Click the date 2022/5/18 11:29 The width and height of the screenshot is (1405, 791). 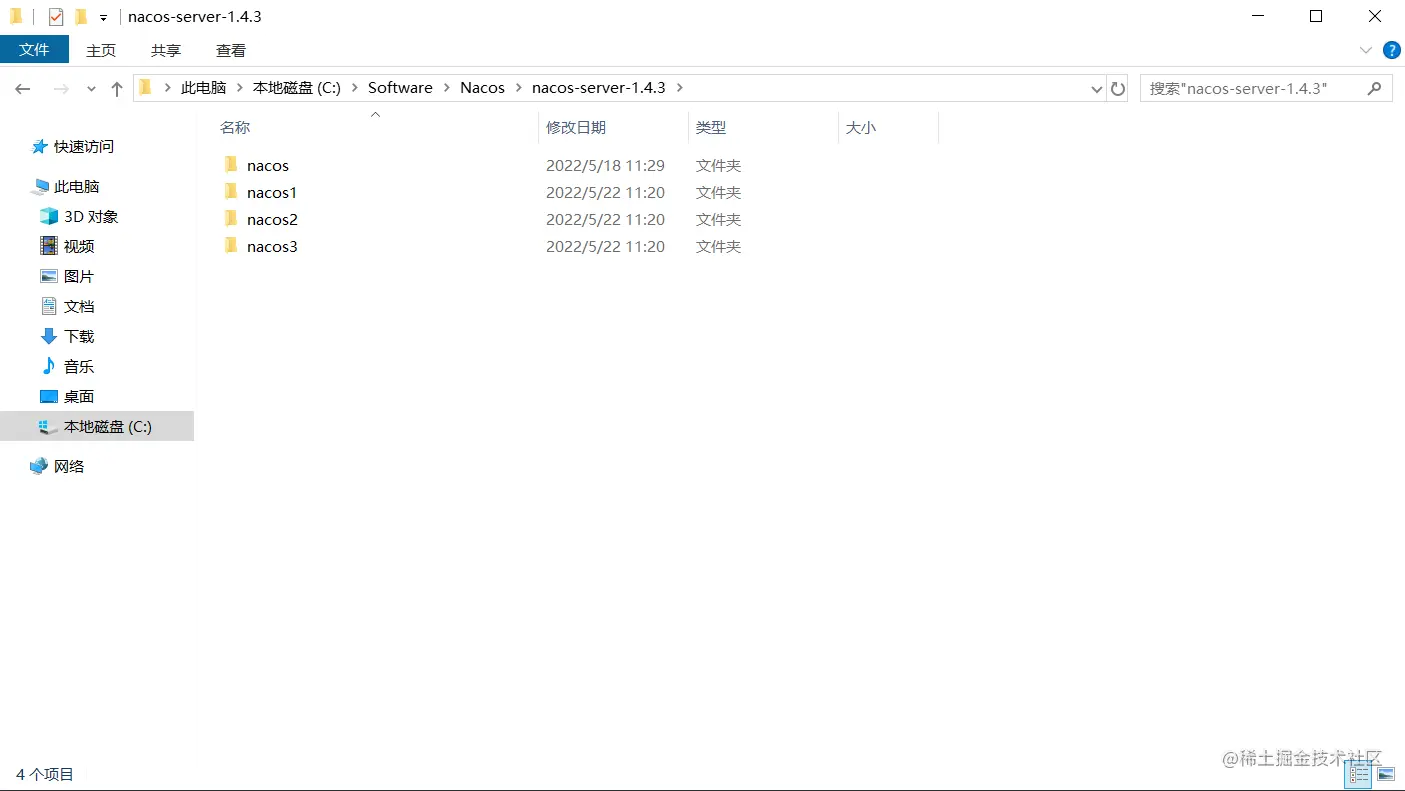pos(605,166)
